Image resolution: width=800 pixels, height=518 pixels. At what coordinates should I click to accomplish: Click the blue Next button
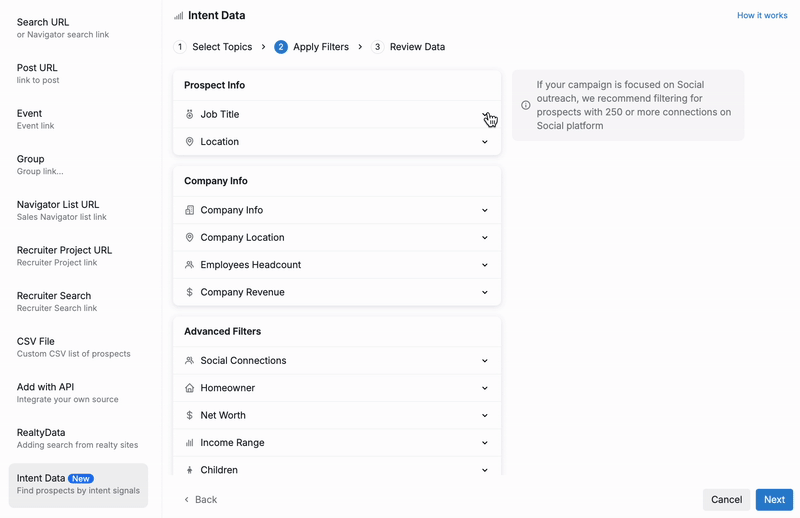774,500
